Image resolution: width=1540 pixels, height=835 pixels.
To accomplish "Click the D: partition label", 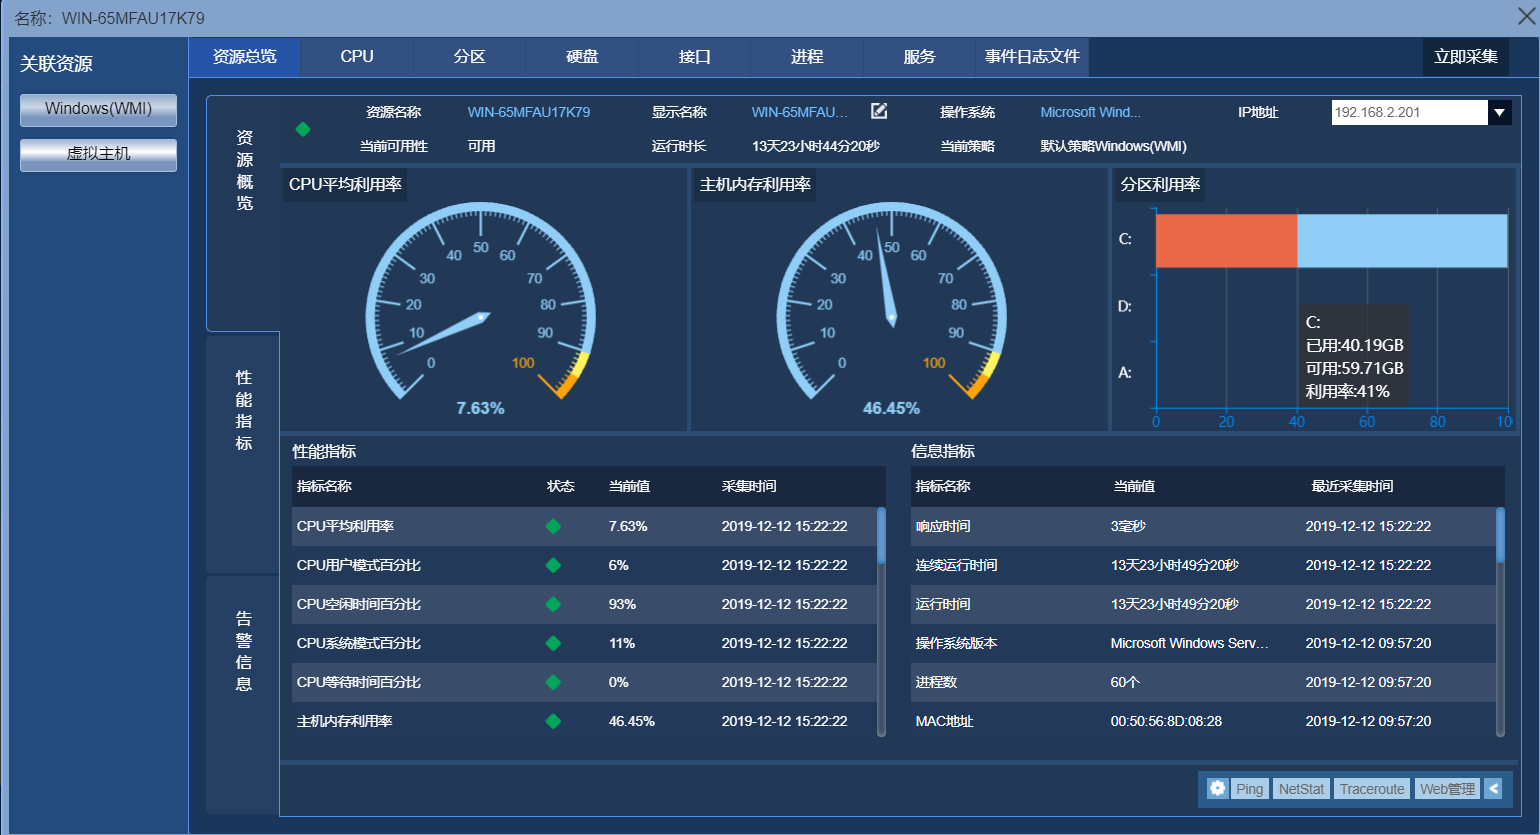I will (x=1125, y=306).
